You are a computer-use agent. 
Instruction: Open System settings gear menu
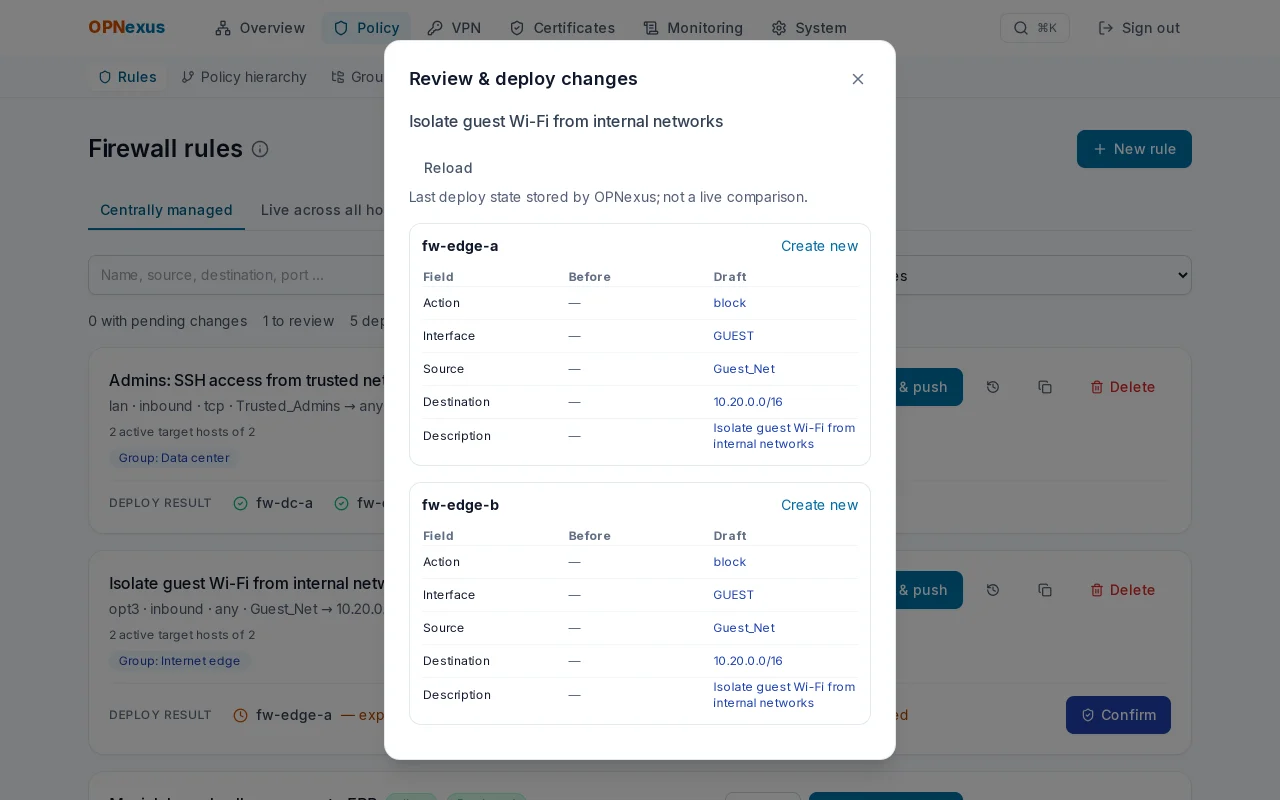tap(809, 28)
